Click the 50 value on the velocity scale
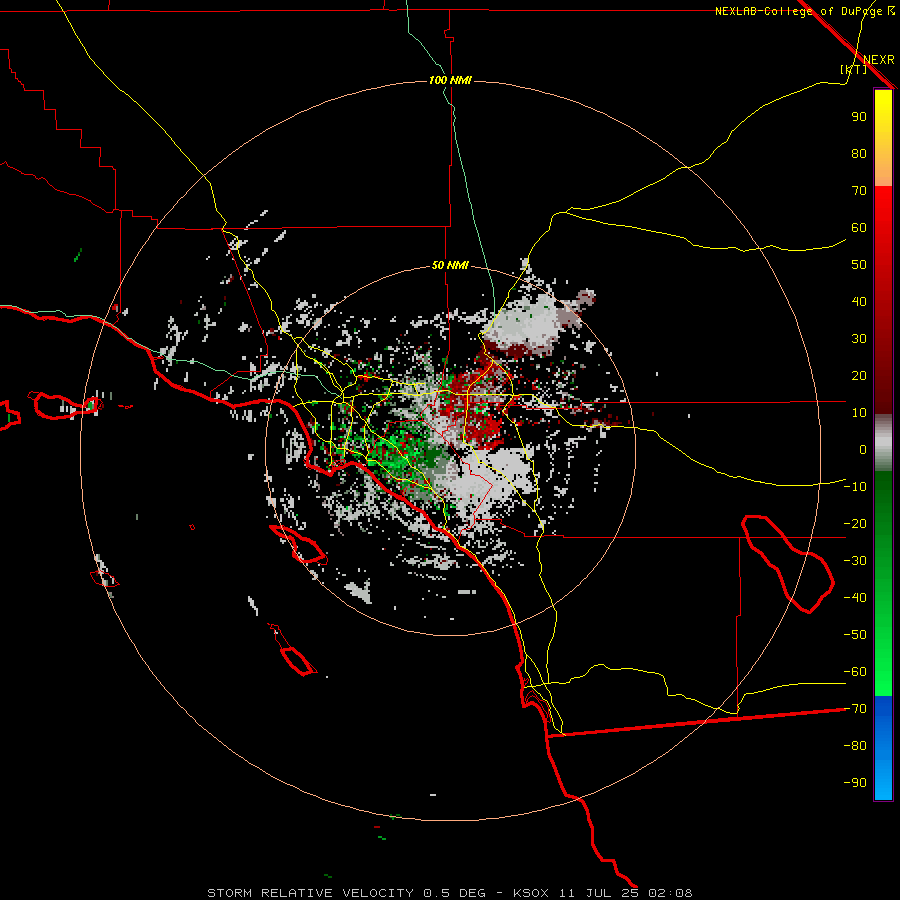This screenshot has height=900, width=900. (859, 265)
